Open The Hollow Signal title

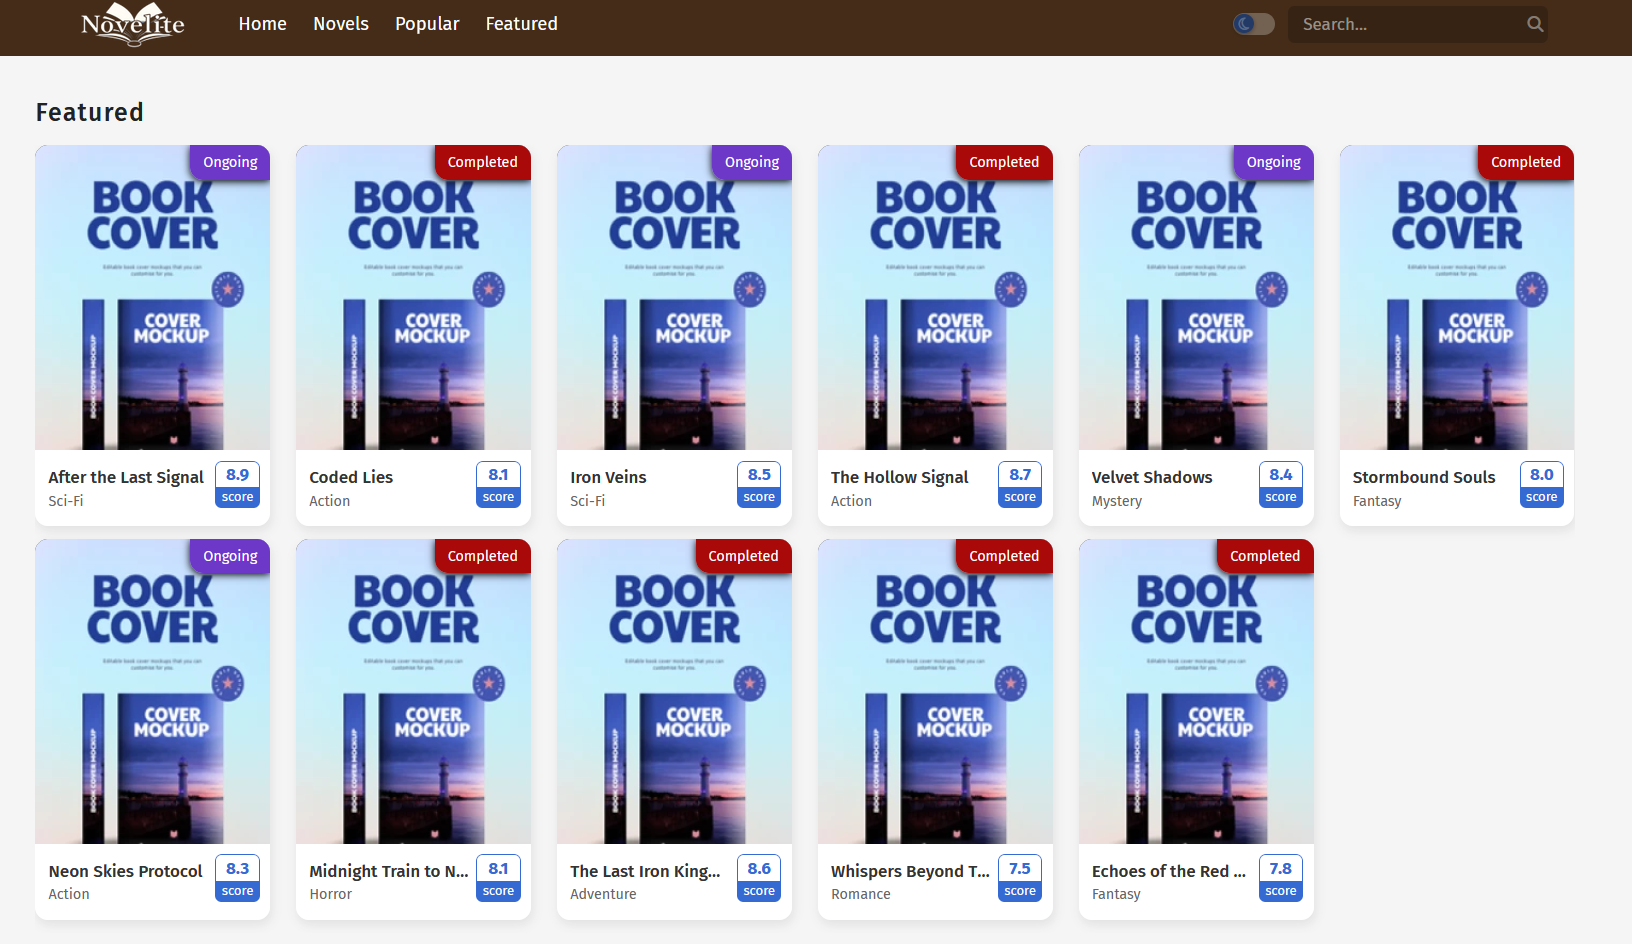point(899,477)
